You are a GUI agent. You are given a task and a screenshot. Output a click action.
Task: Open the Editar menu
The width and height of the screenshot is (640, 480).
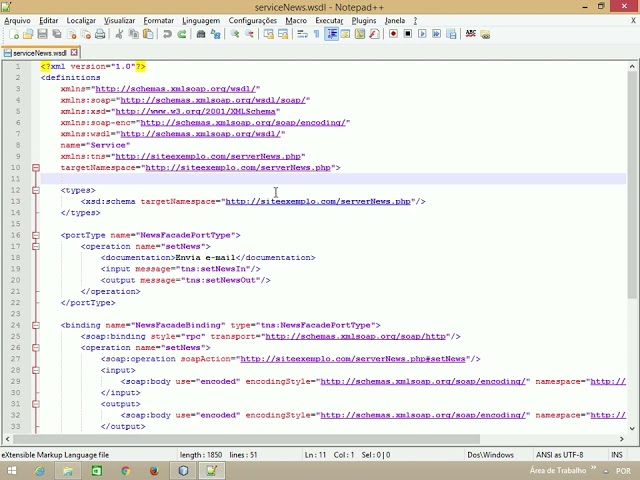pyautogui.click(x=49, y=20)
